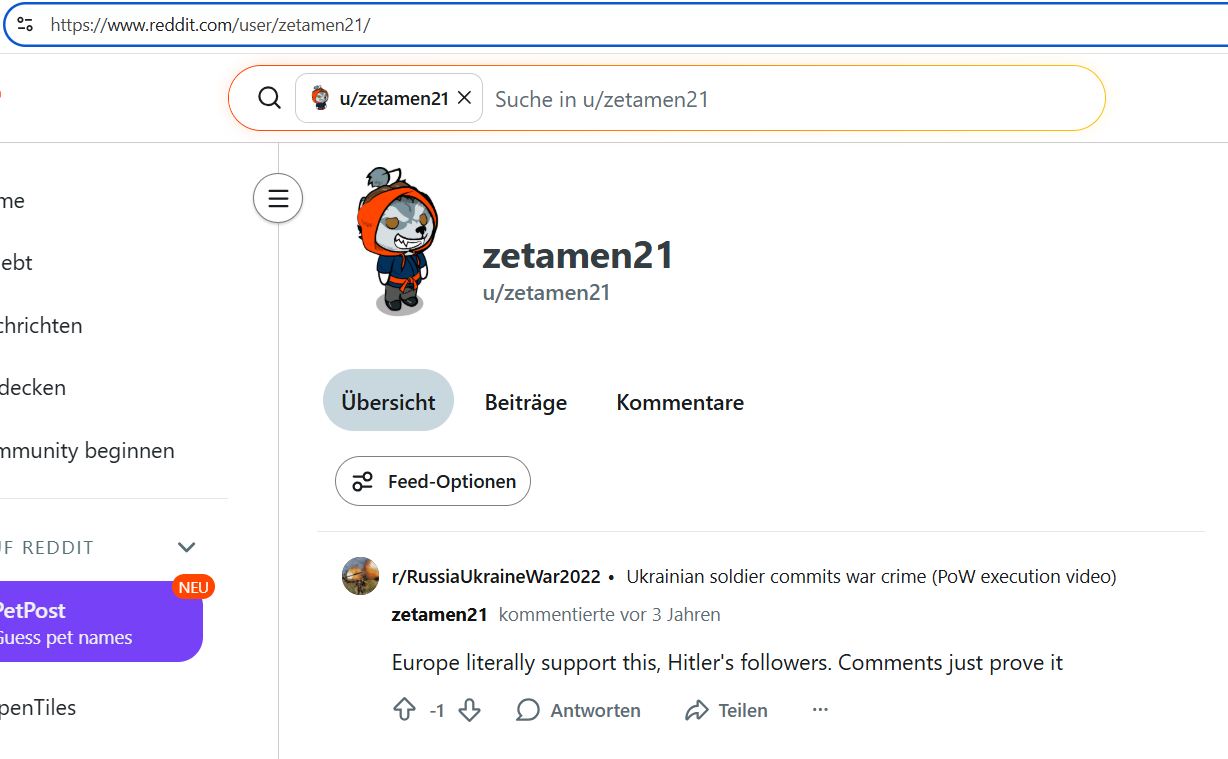Viewport: 1228px width, 759px height.
Task: Switch to the Beiträge tab
Action: point(525,402)
